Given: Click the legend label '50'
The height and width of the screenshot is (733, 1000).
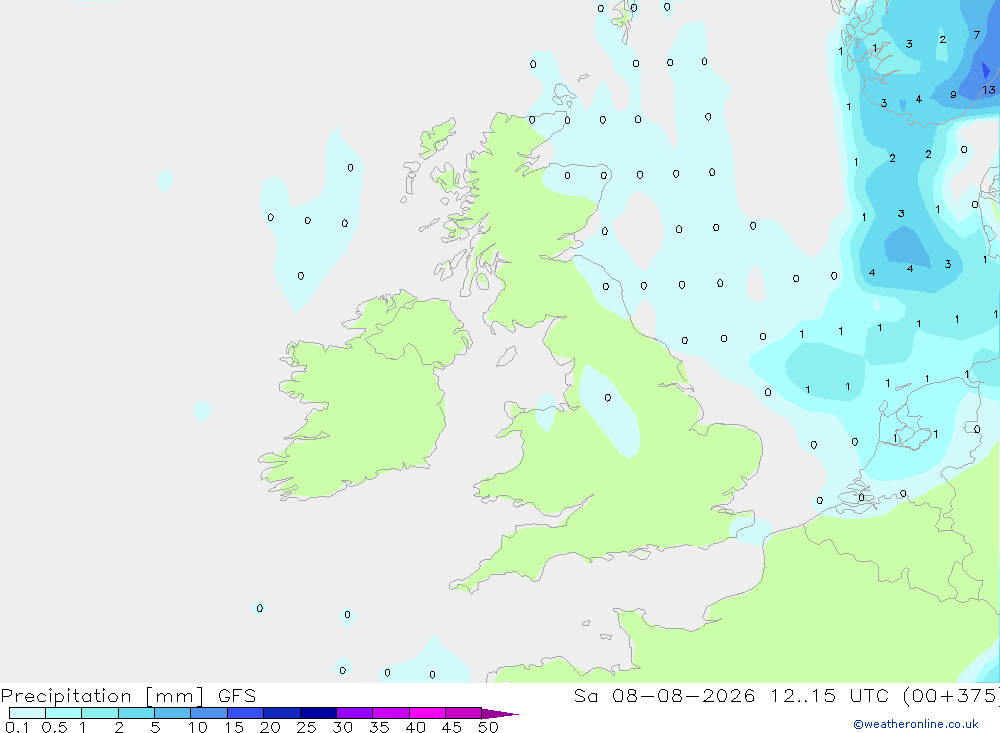Looking at the screenshot, I should 489,727.
